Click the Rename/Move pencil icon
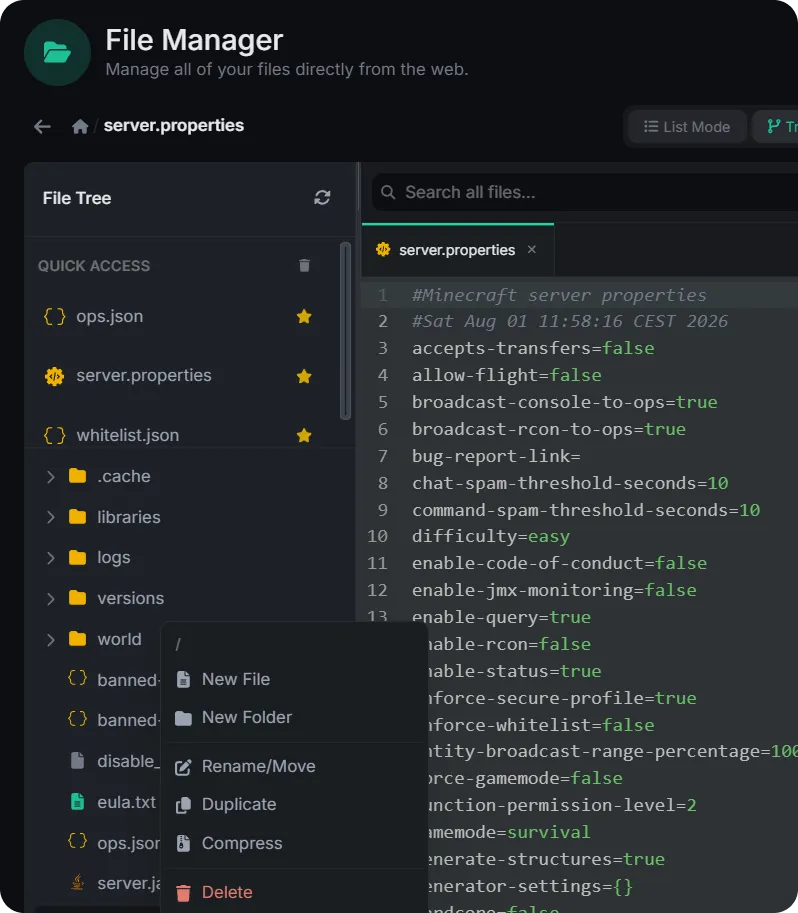The width and height of the screenshot is (798, 913). (x=183, y=767)
